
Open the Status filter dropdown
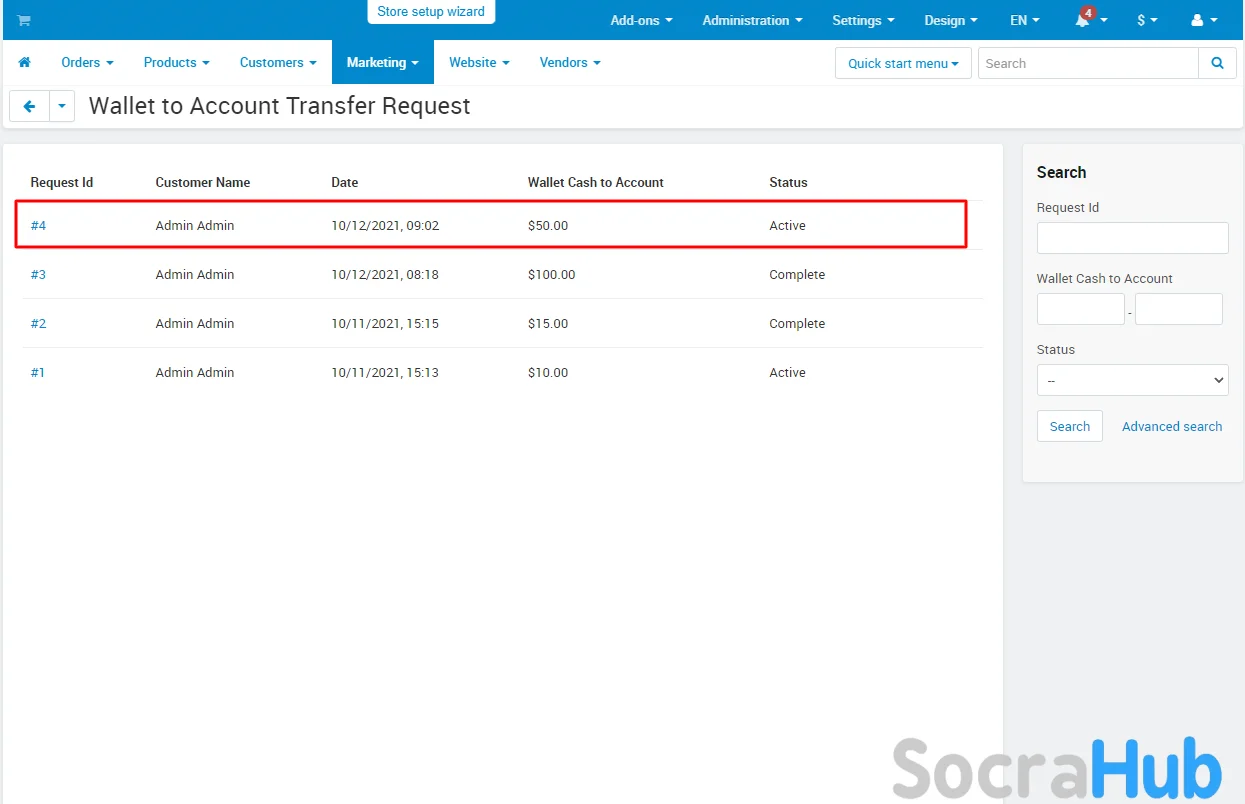tap(1132, 380)
